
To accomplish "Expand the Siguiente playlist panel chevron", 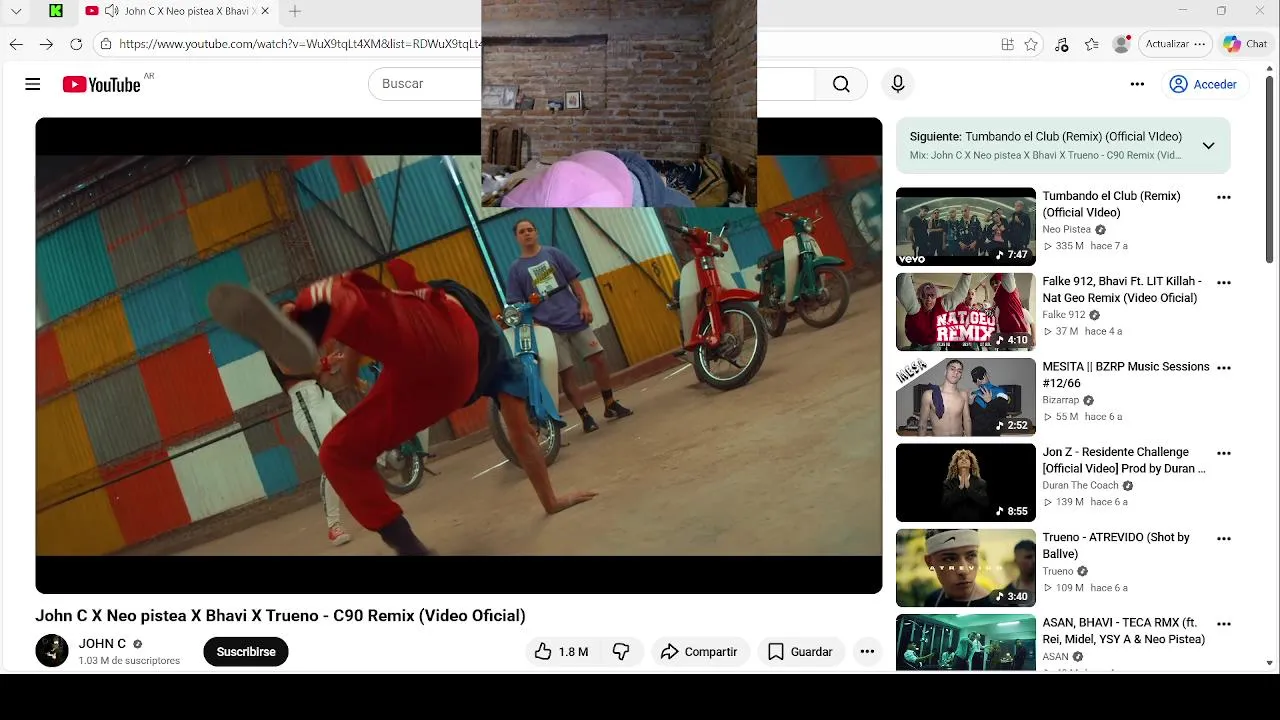I will pos(1208,146).
